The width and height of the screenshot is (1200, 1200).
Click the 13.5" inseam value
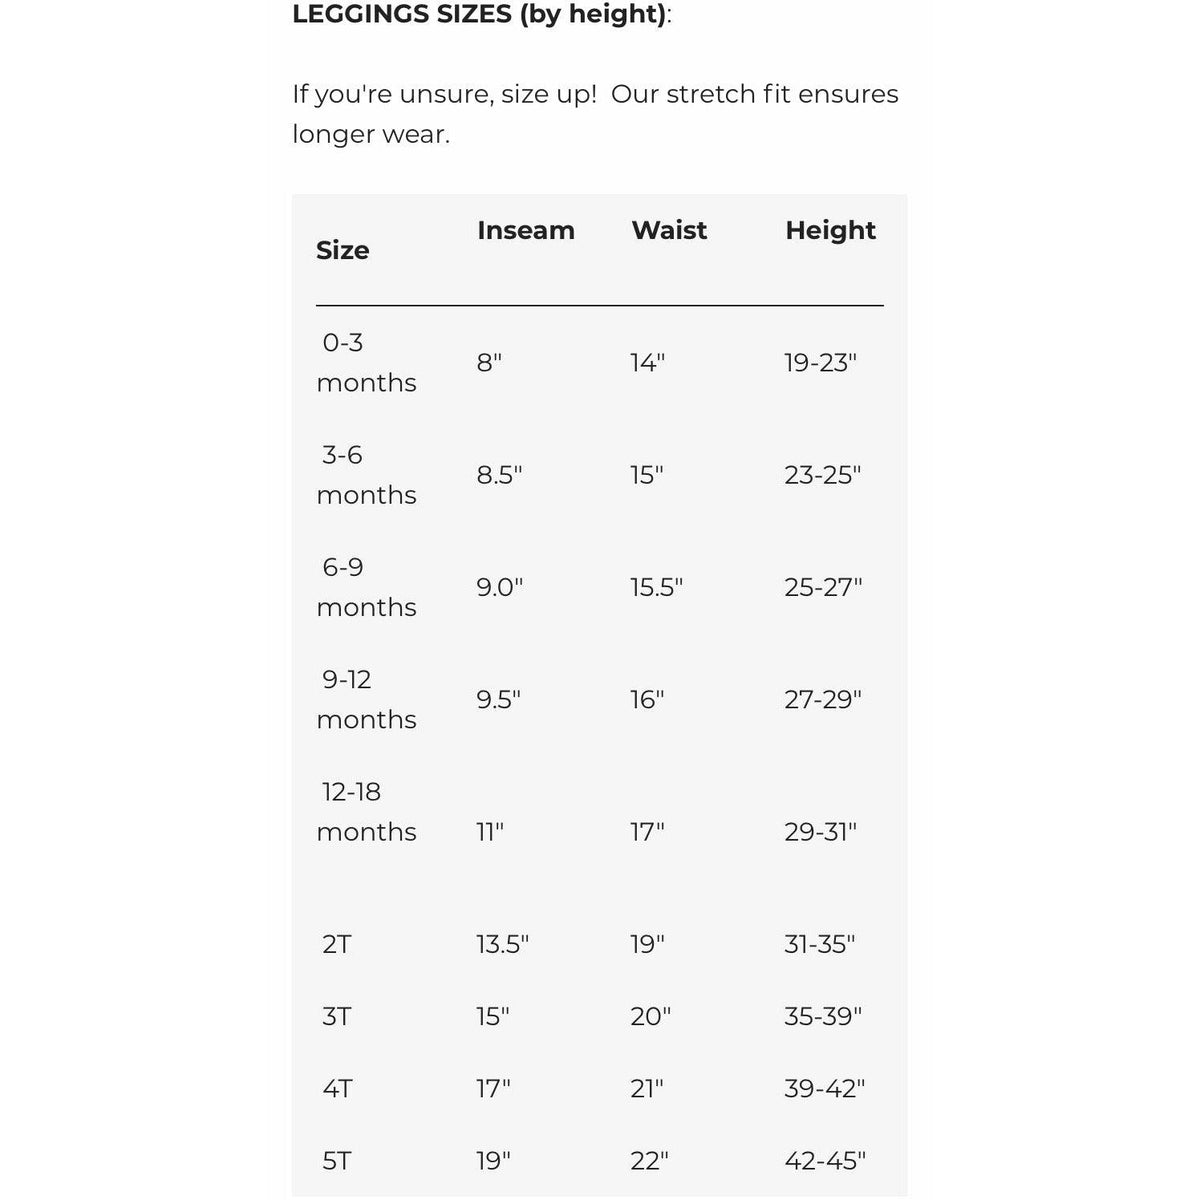(x=502, y=944)
